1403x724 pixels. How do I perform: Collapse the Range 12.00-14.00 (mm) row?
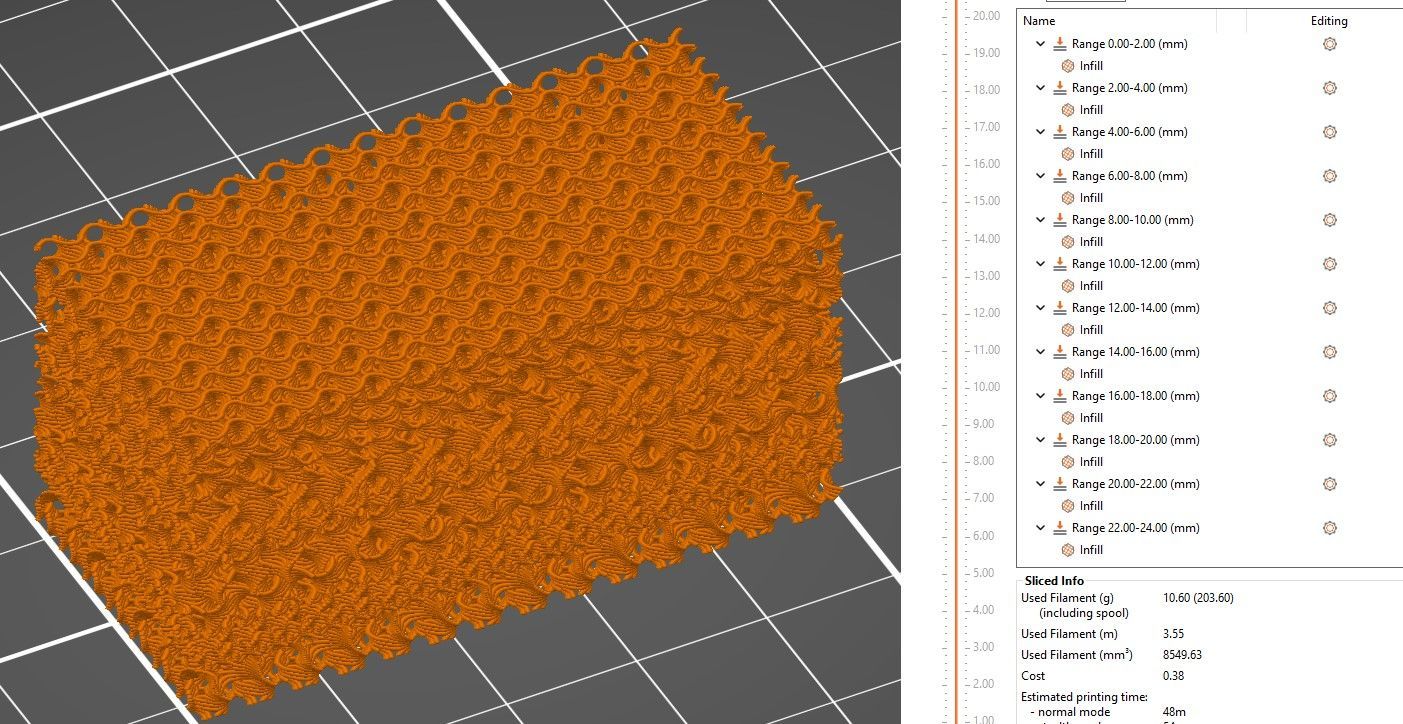(1040, 308)
